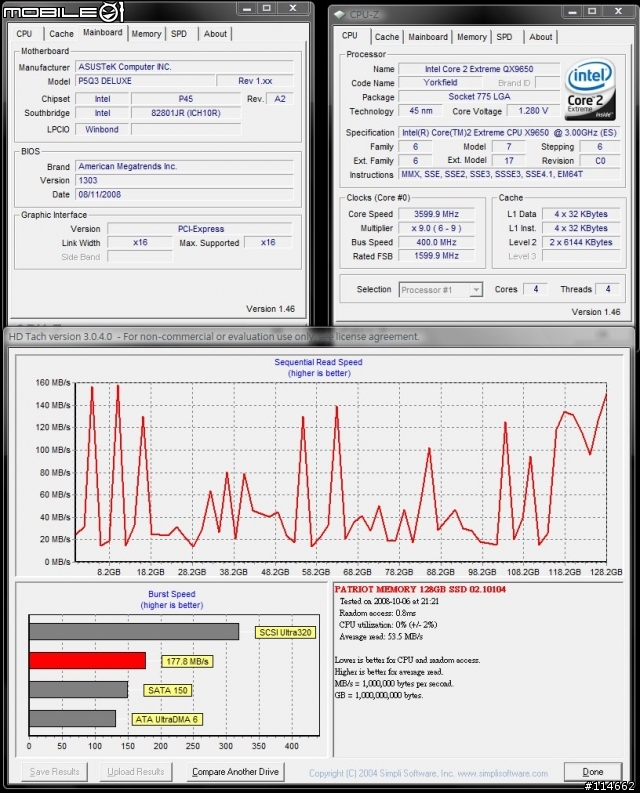Minimize the right CPU-Z window

pos(572,11)
